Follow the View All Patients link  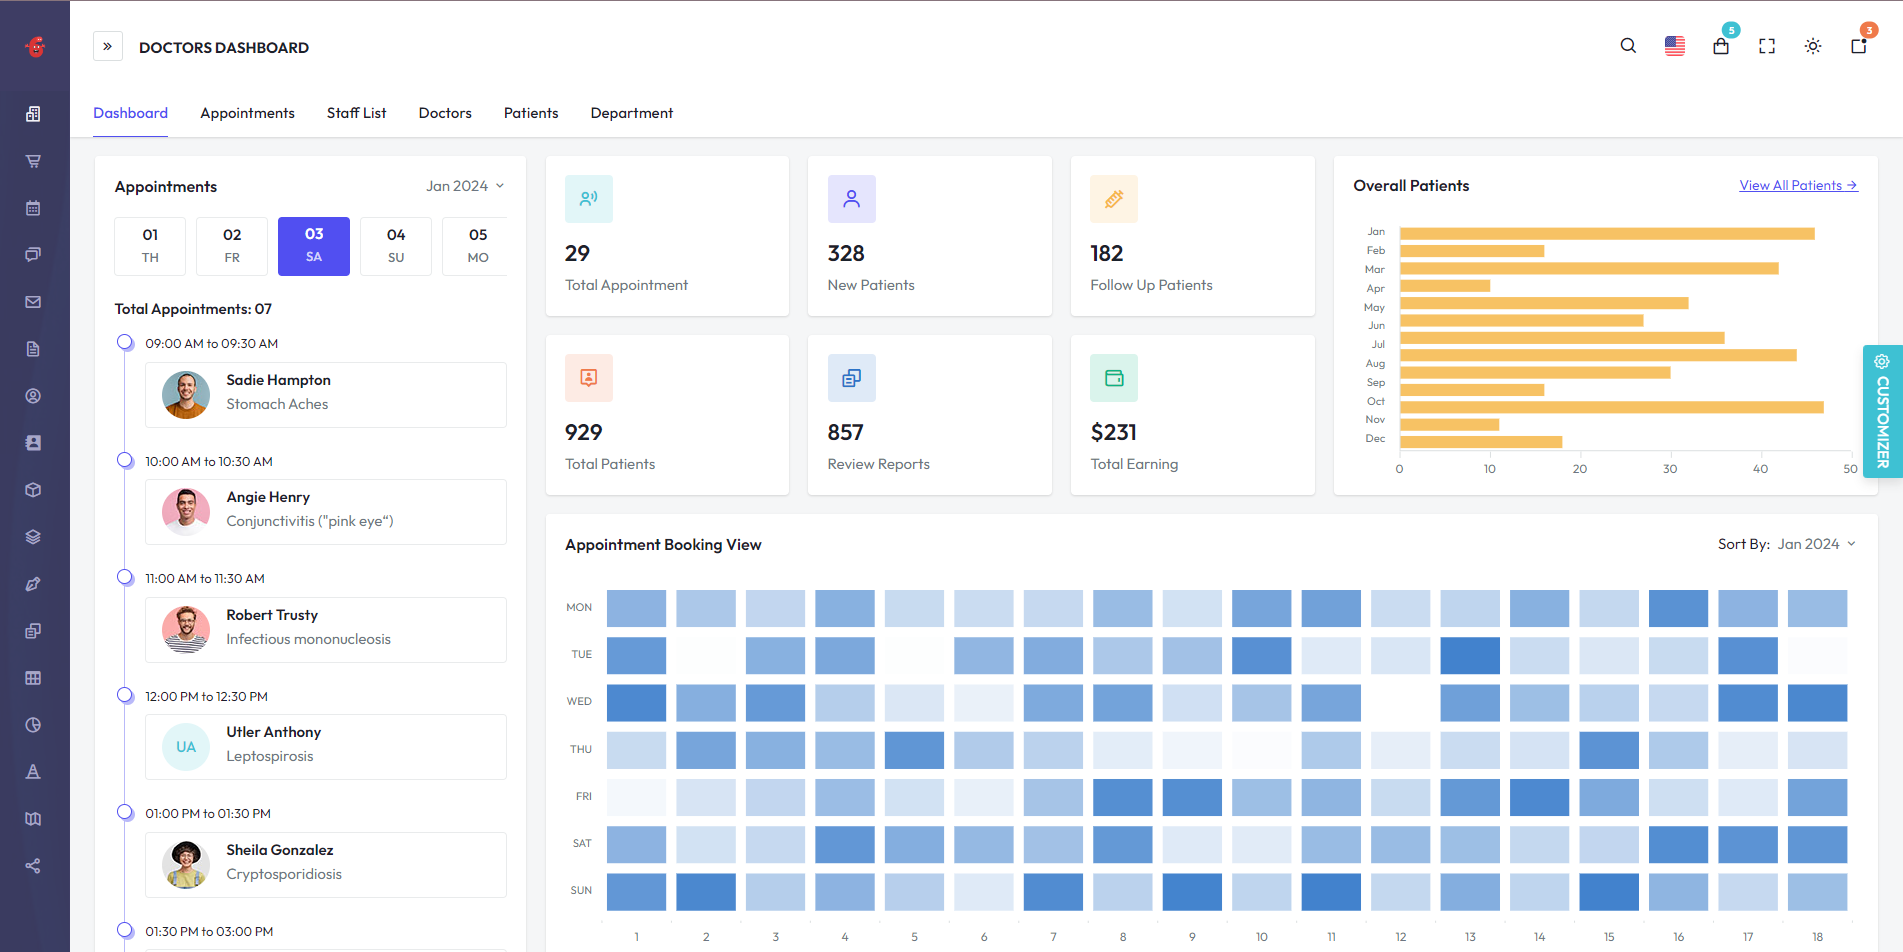click(1798, 186)
